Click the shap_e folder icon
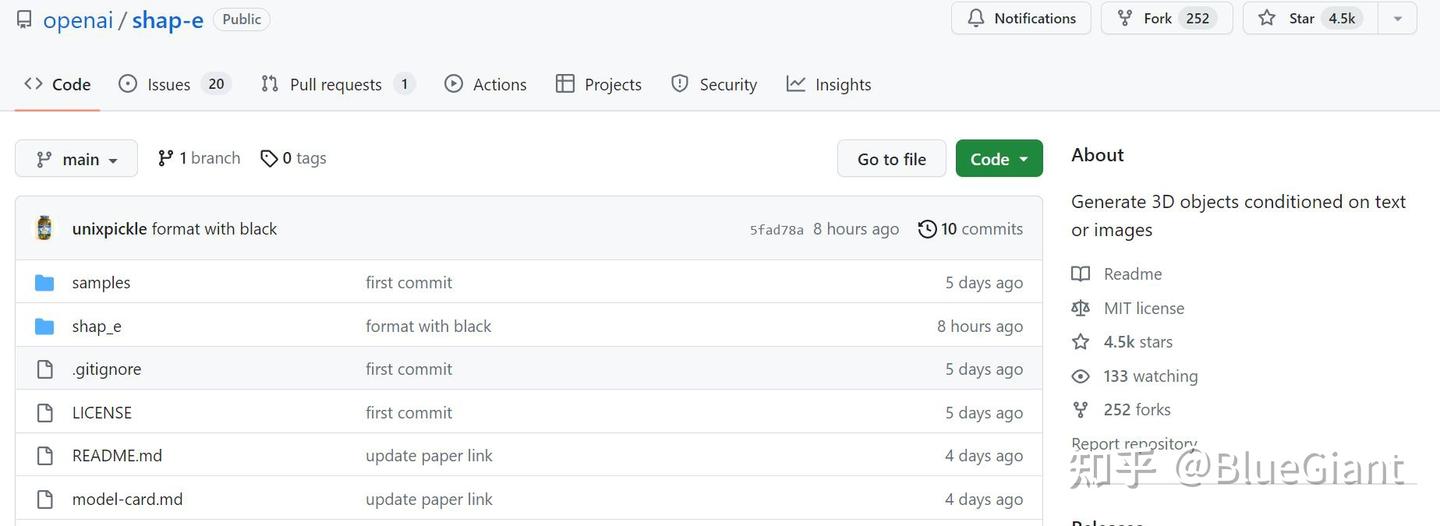Screen dimensions: 1440x526 coord(44,326)
